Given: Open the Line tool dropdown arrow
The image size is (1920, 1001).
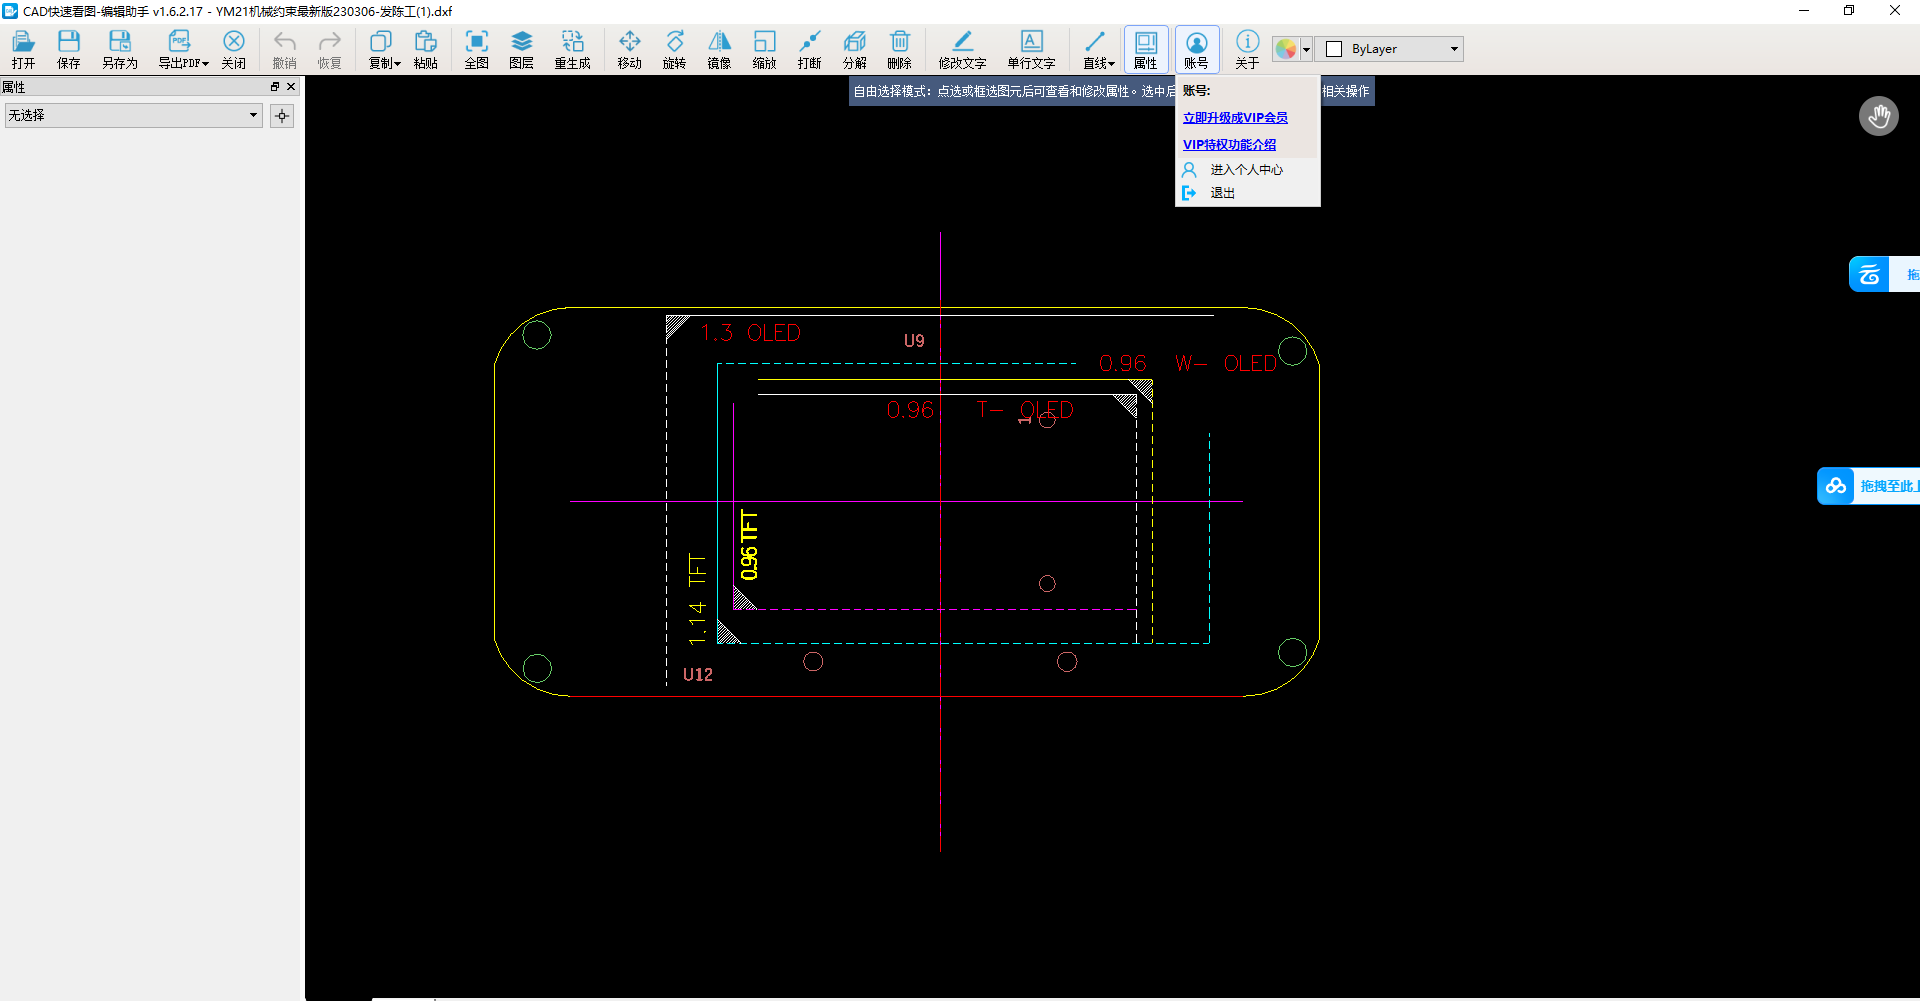Looking at the screenshot, I should click(x=1111, y=63).
